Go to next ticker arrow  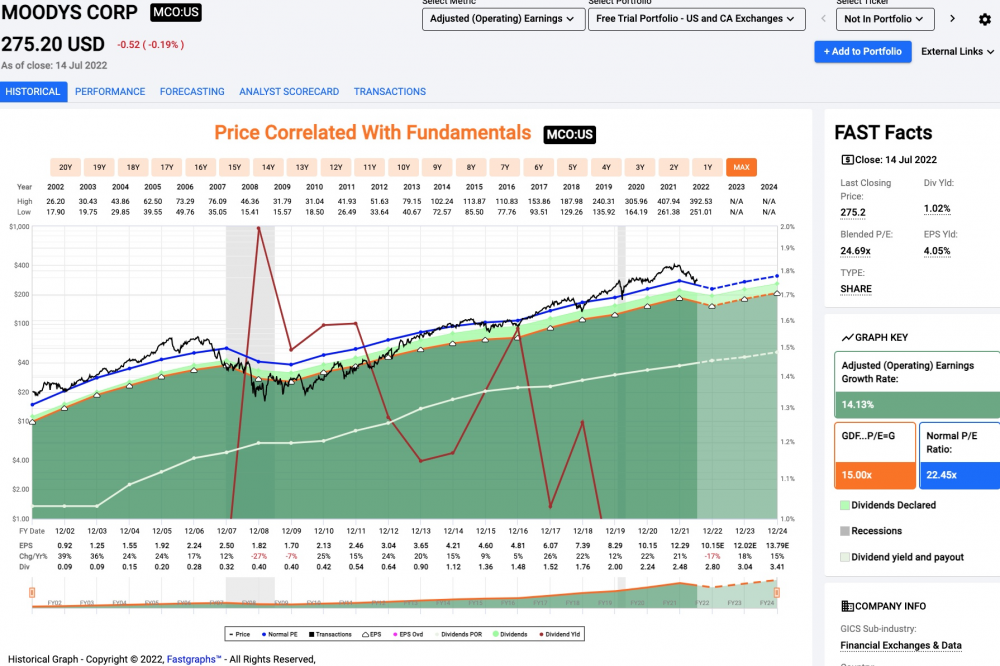(x=952, y=18)
